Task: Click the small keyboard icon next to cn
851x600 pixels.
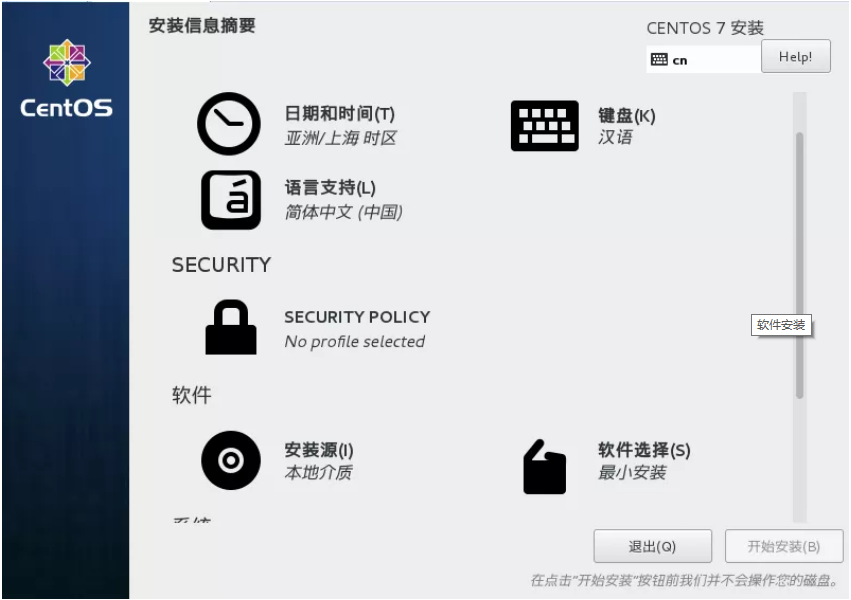Action: point(659,60)
